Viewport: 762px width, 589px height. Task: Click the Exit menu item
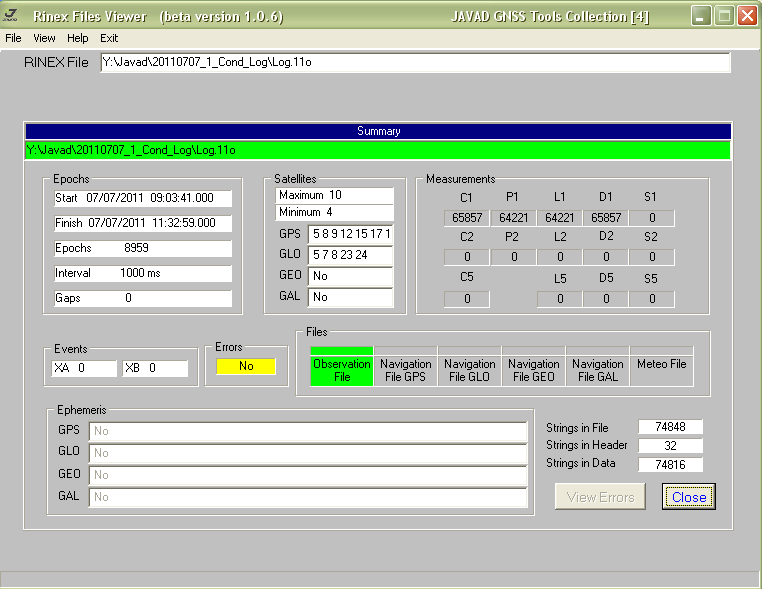point(109,38)
